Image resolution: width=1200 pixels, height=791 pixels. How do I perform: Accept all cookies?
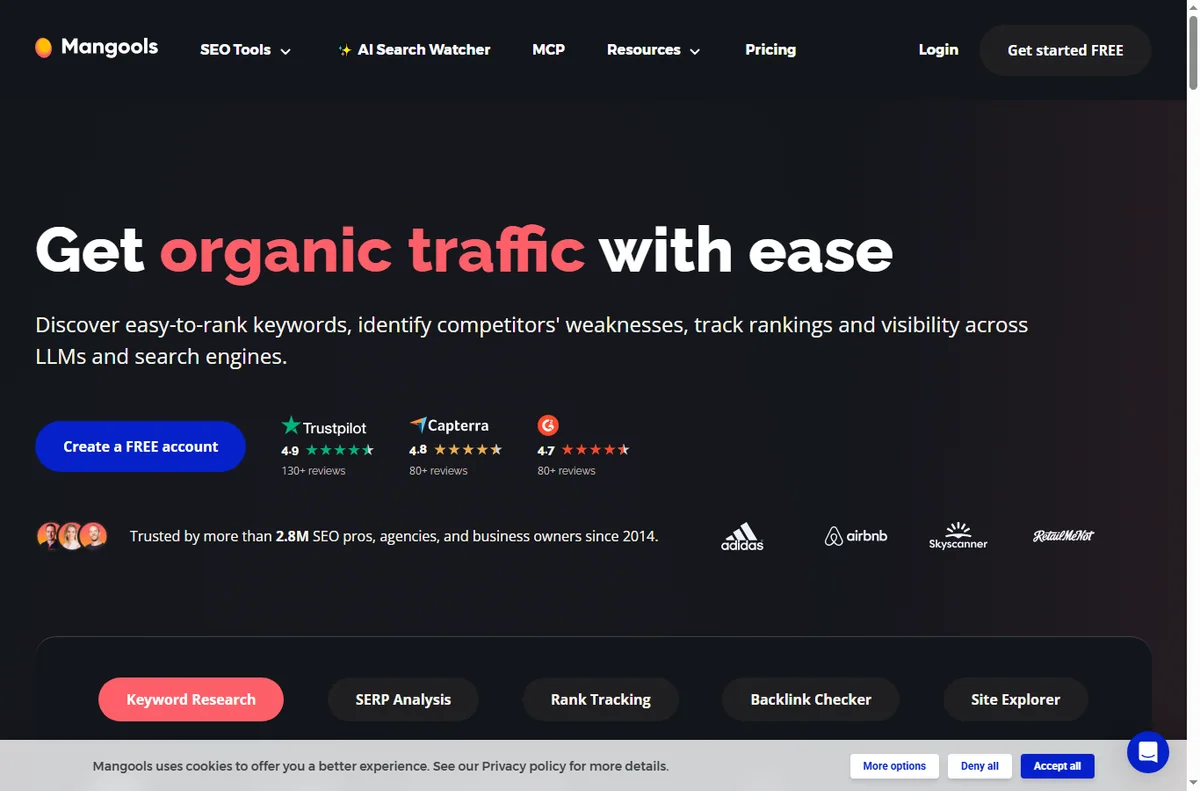pyautogui.click(x=1057, y=766)
